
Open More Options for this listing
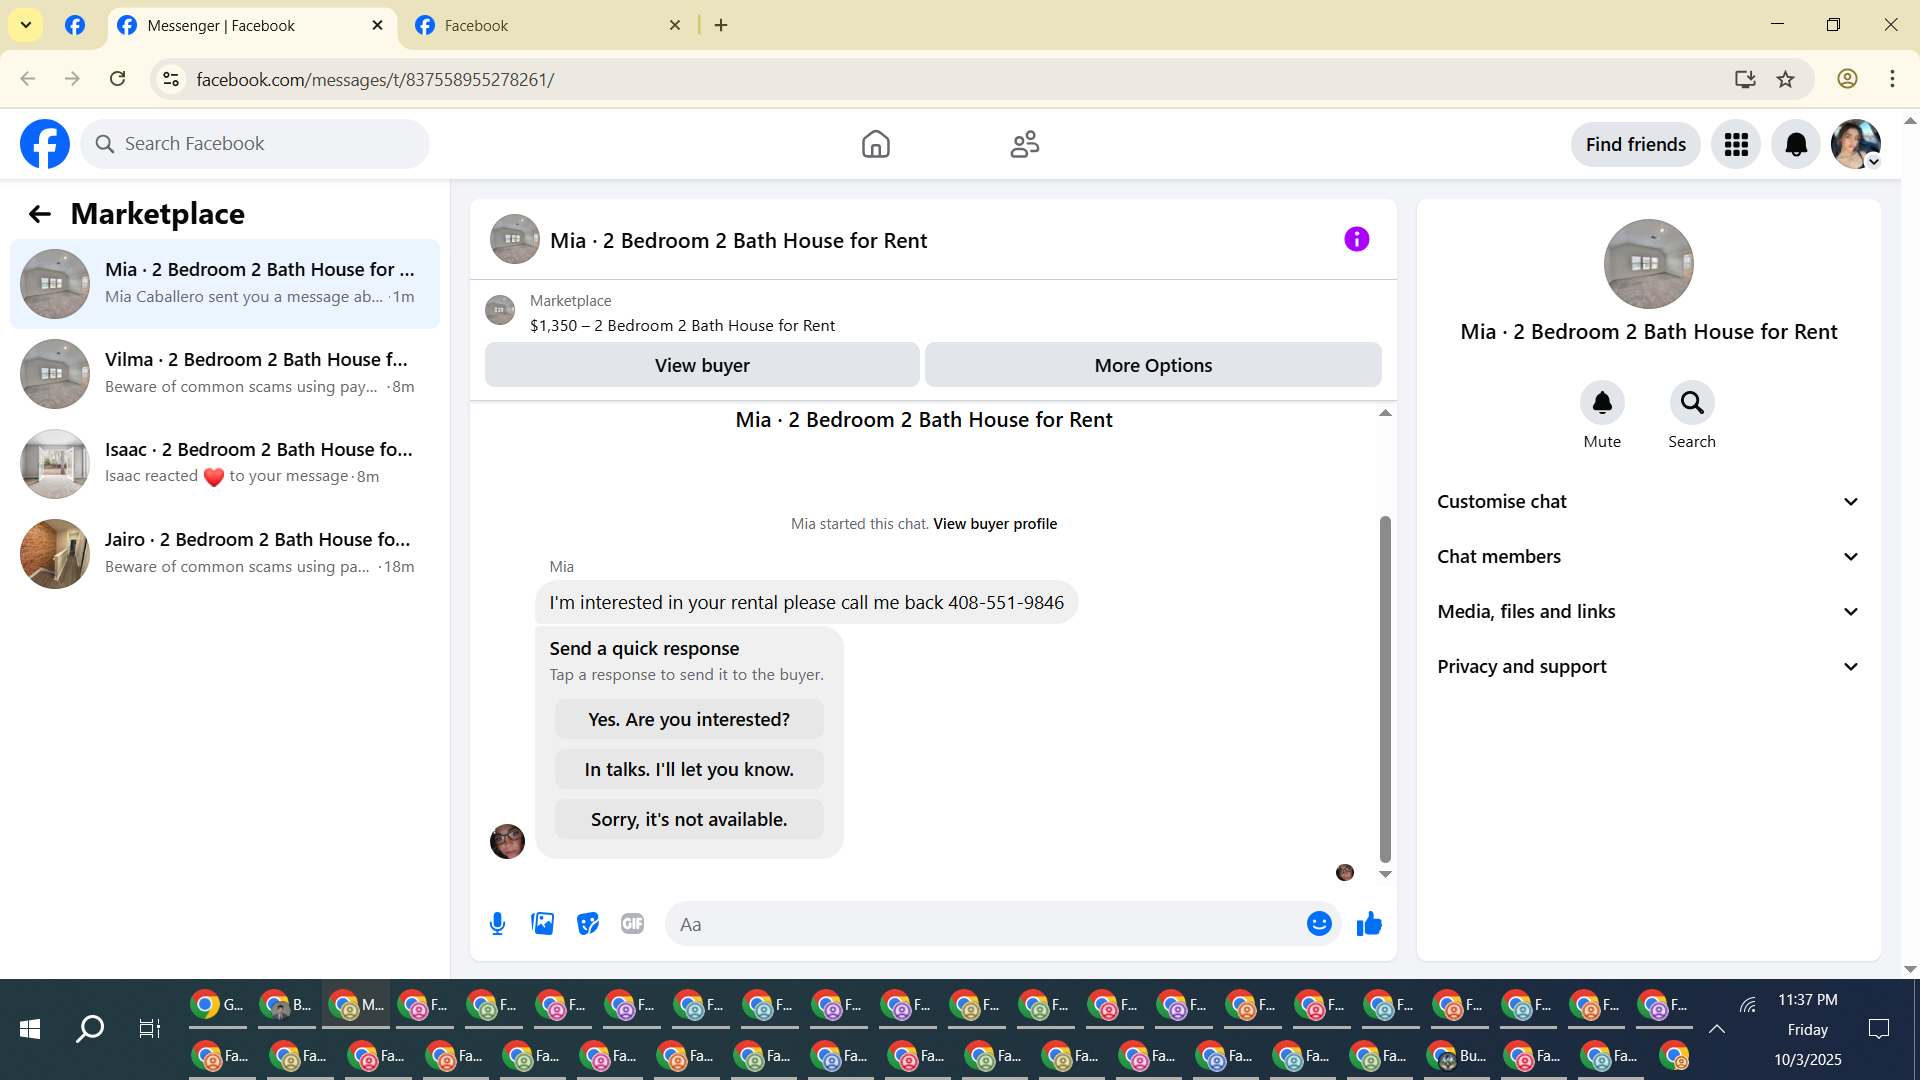pyautogui.click(x=1153, y=365)
